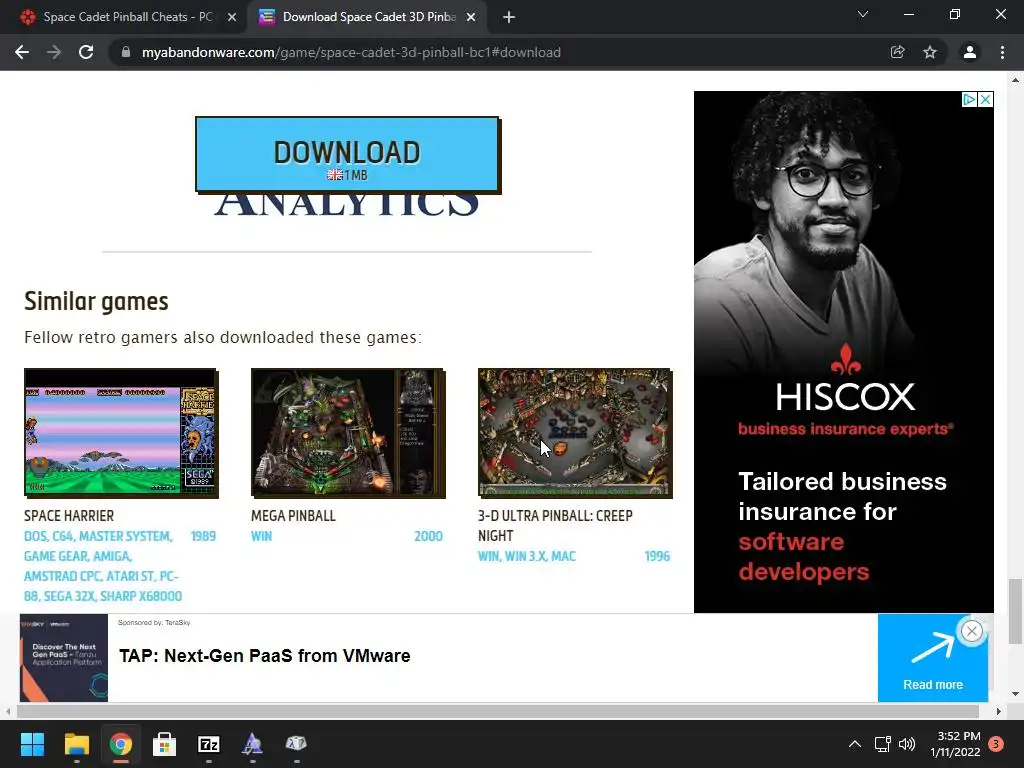Click the 2000 year for Mega Pinball
This screenshot has height=768, width=1024.
pyautogui.click(x=428, y=536)
